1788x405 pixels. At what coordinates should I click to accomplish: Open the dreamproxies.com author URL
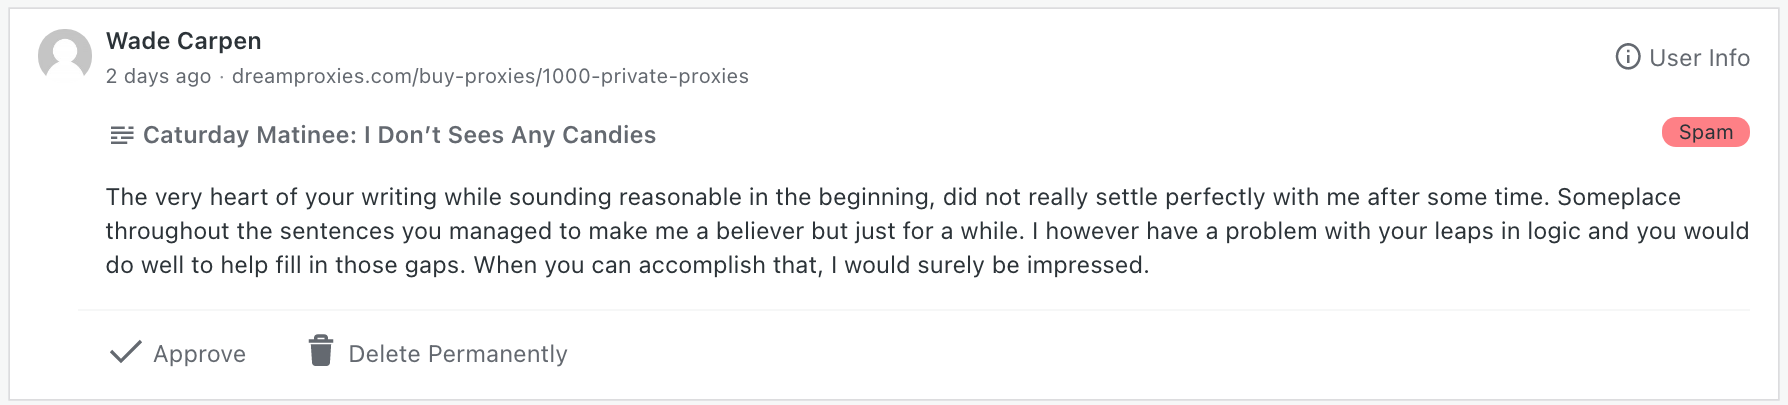490,76
